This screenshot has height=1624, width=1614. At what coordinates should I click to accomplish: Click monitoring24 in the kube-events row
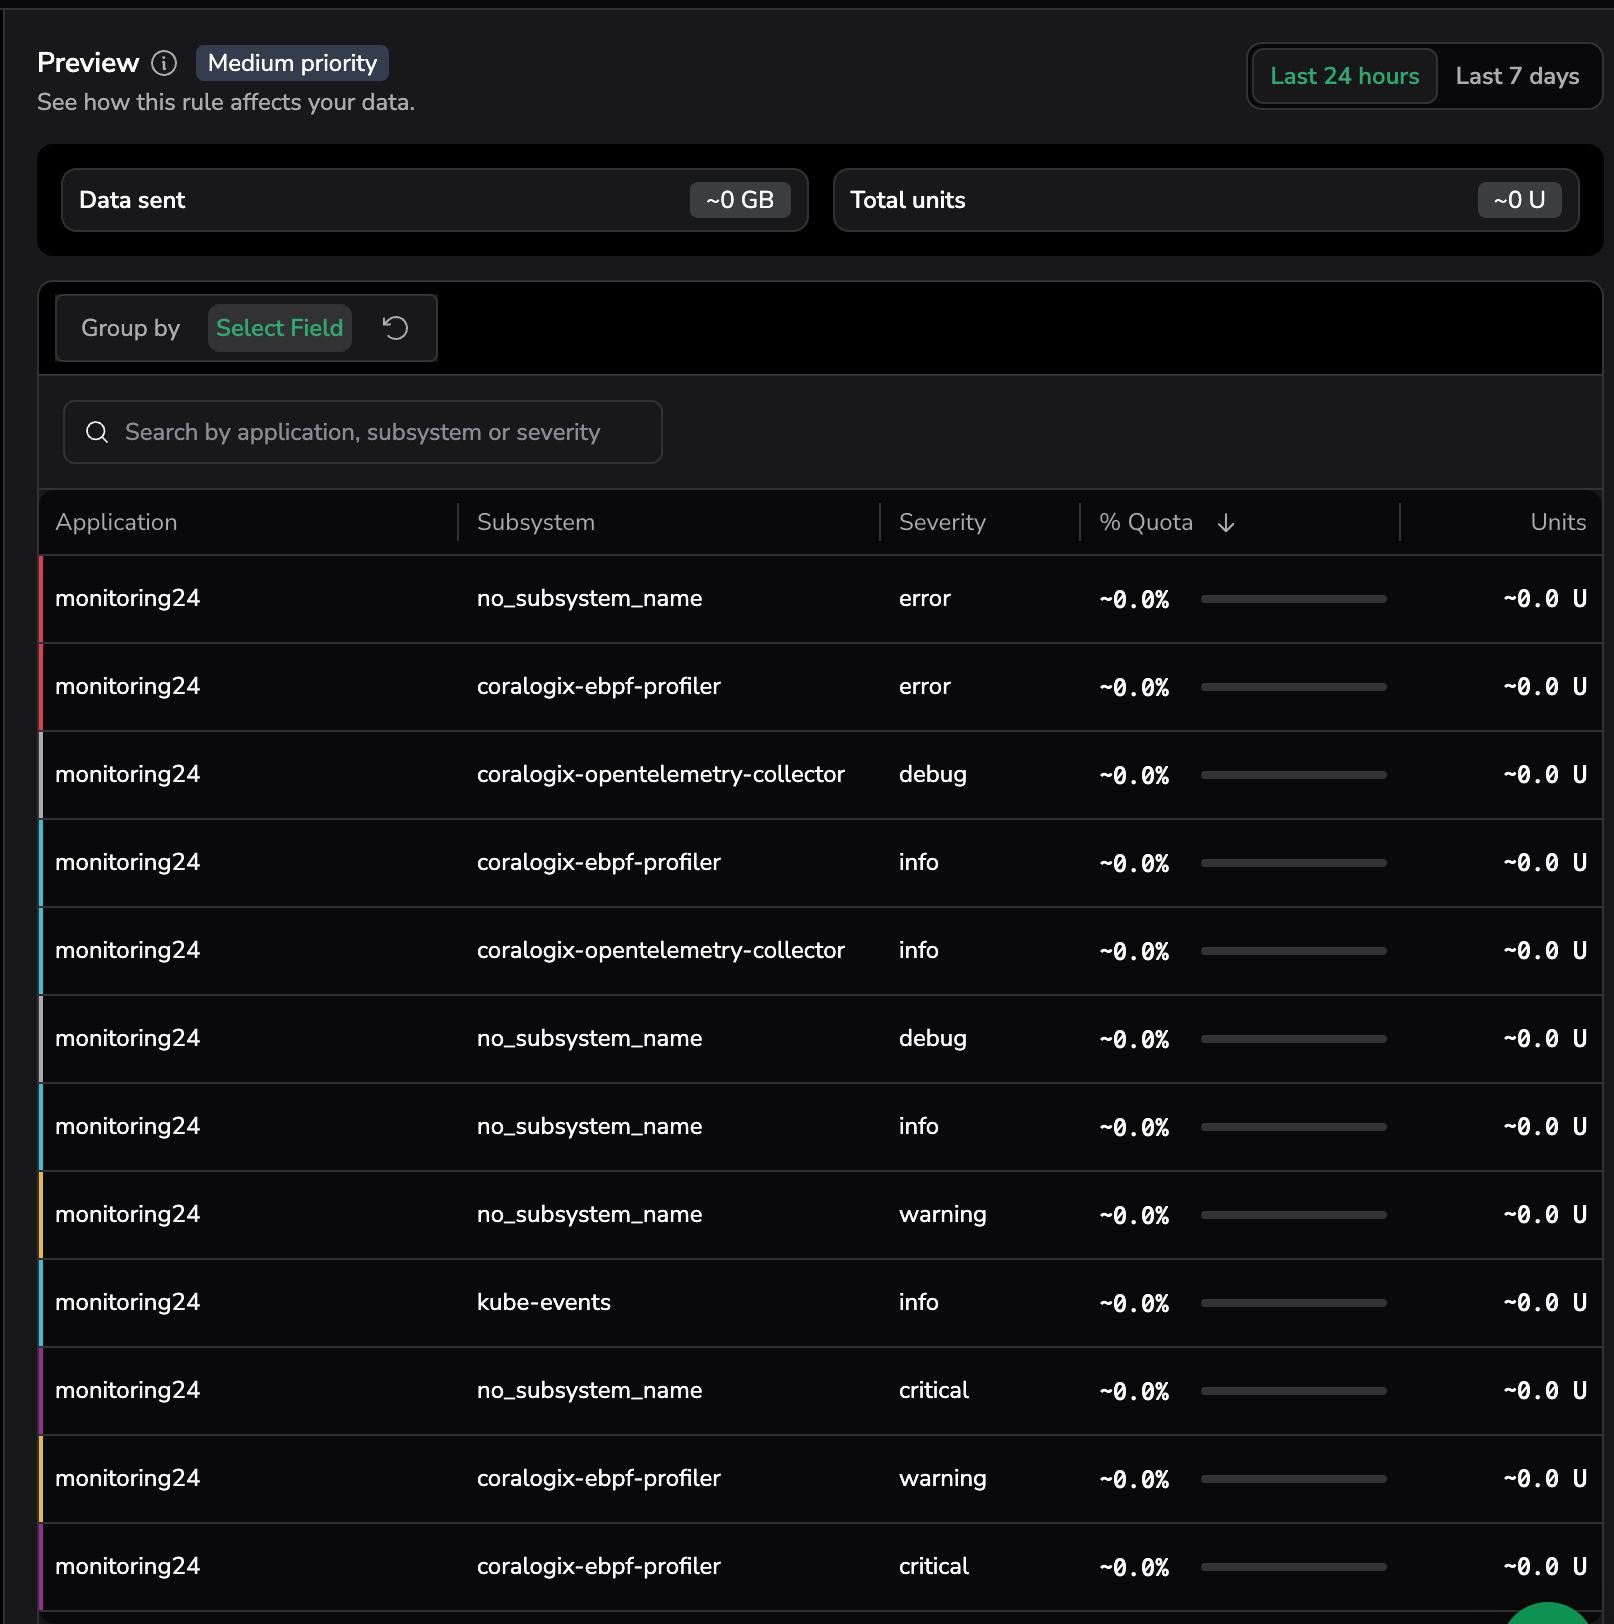coord(128,1302)
